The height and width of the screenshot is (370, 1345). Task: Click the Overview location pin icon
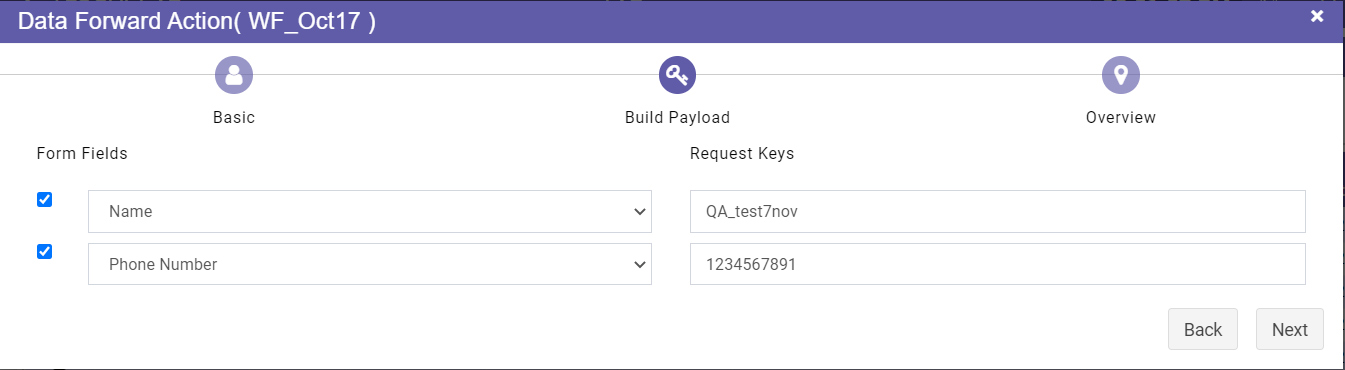pos(1121,75)
